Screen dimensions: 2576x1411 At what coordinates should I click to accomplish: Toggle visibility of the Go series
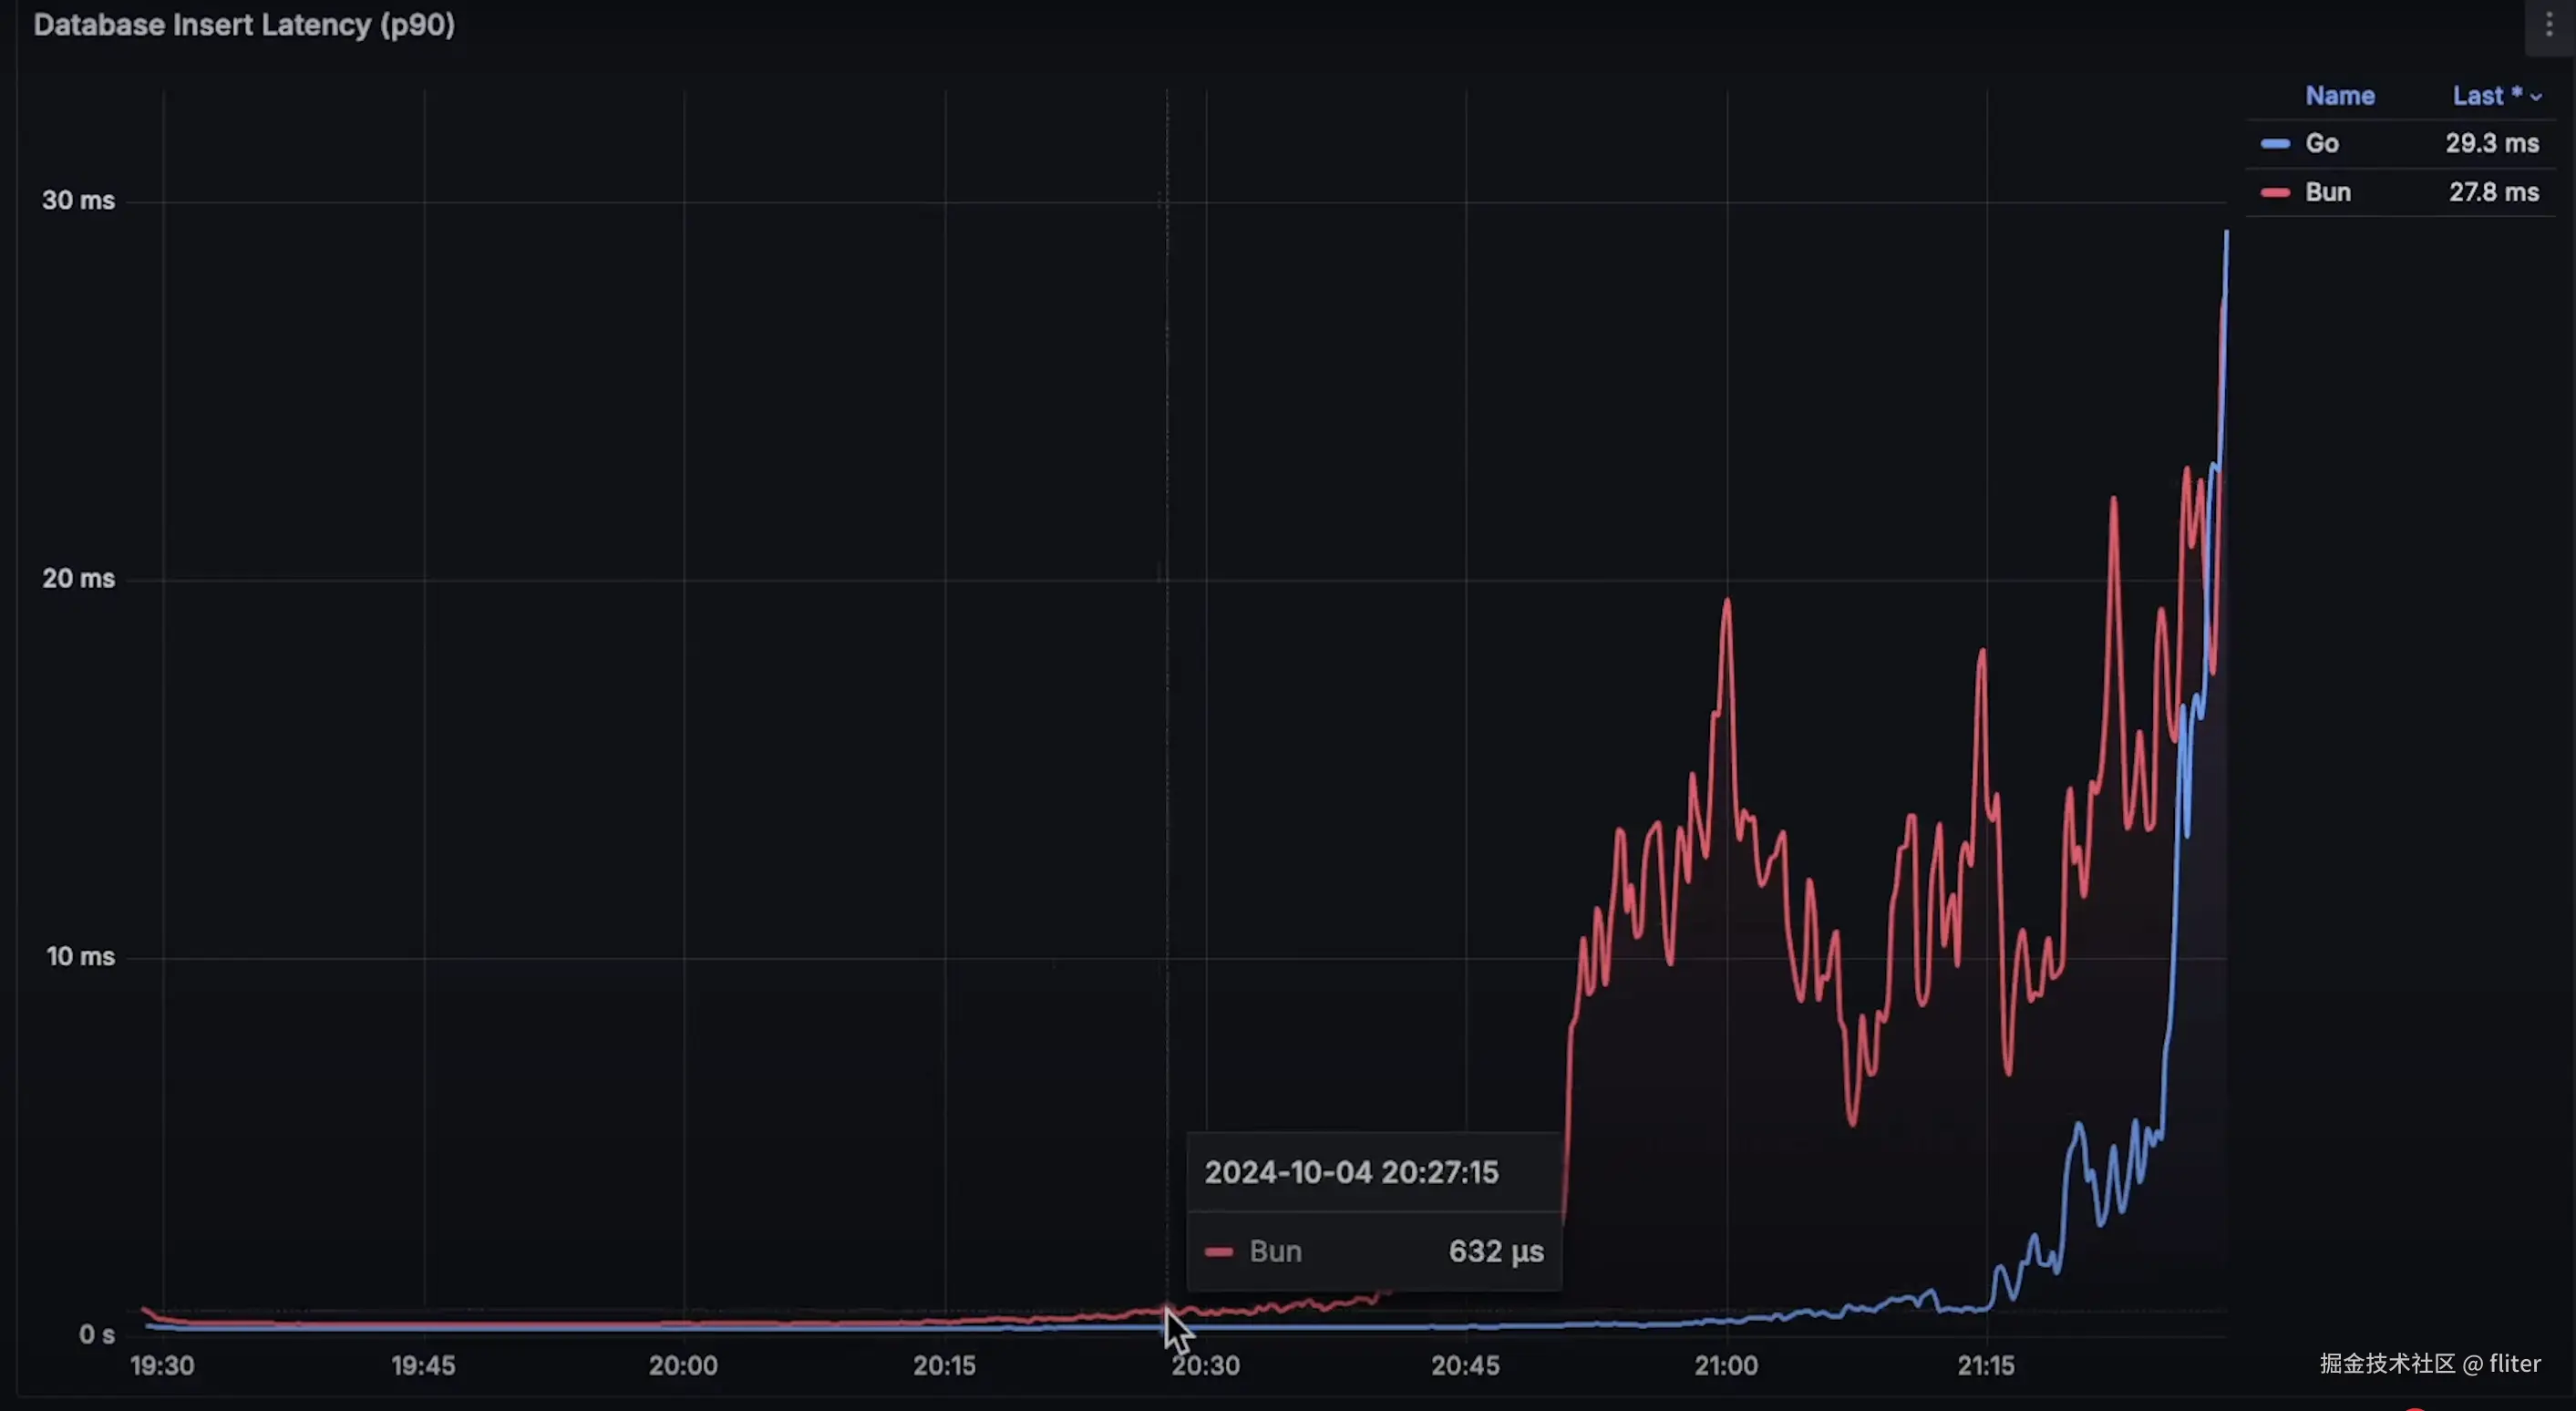click(x=2322, y=144)
